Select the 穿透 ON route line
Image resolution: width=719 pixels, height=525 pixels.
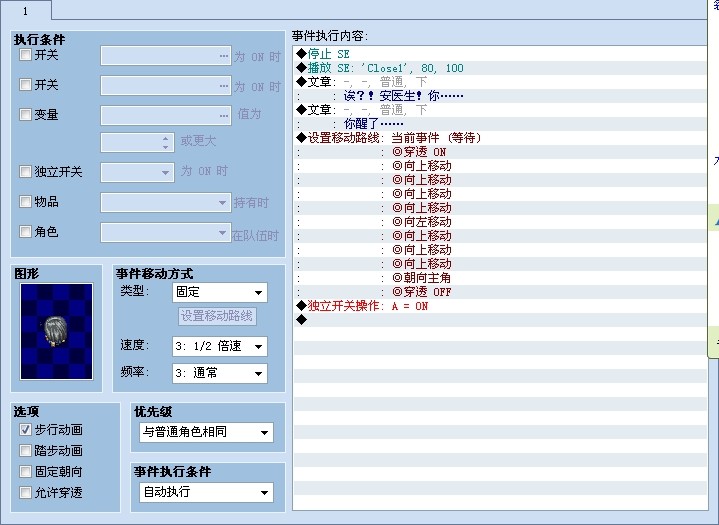pos(500,152)
